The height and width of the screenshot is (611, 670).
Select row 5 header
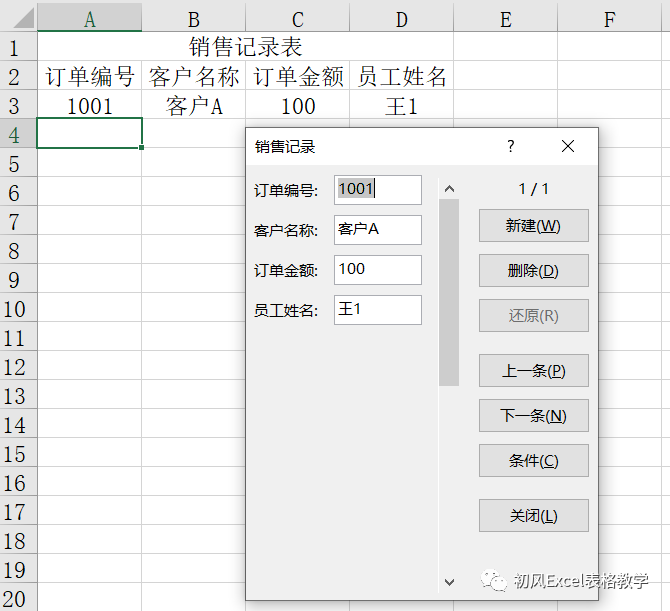[18, 163]
